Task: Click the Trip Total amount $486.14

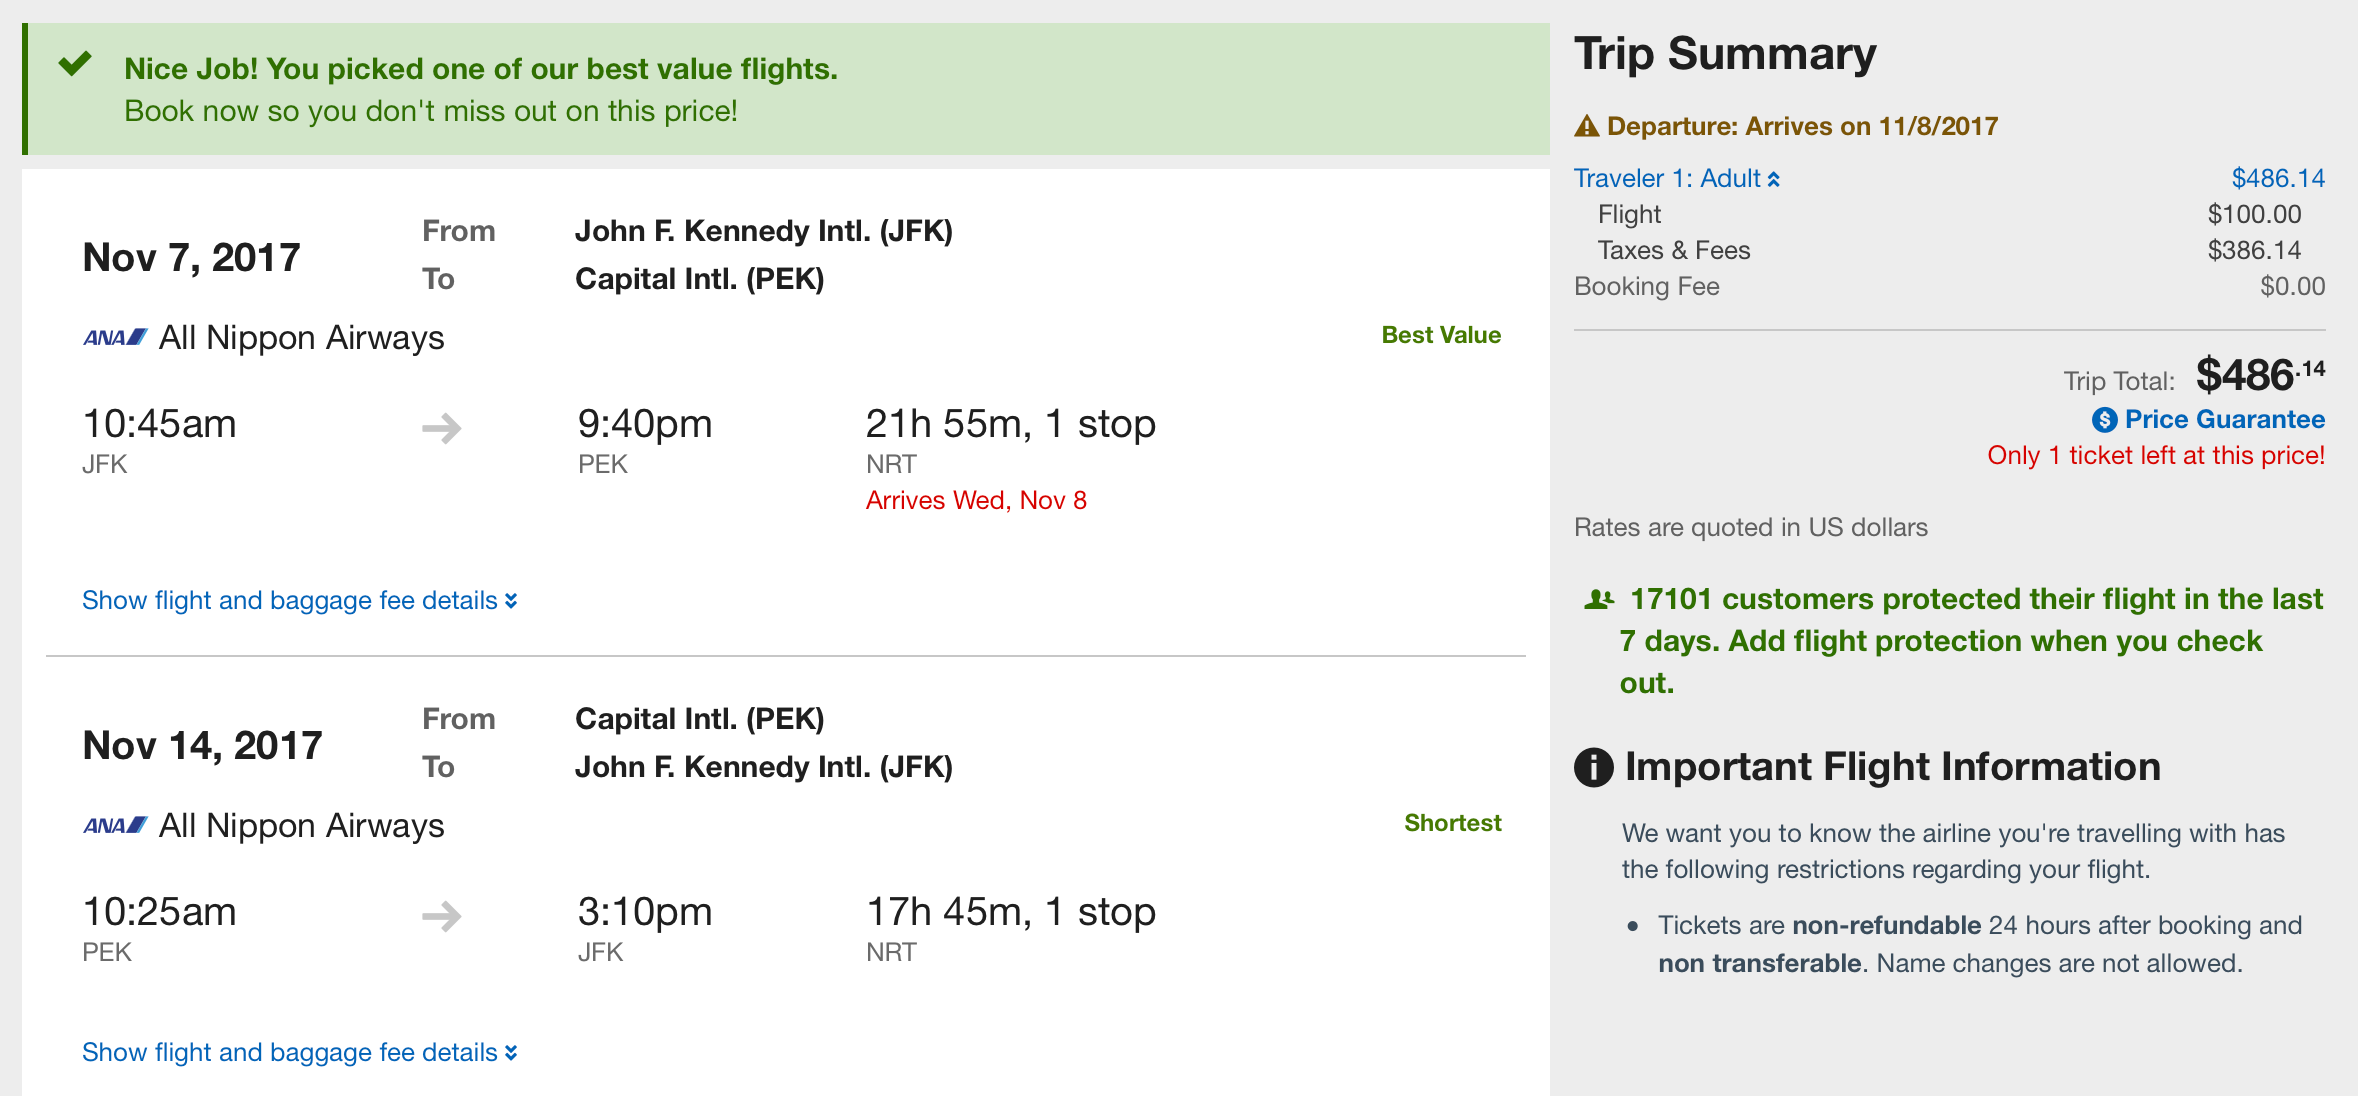Action: click(2259, 376)
